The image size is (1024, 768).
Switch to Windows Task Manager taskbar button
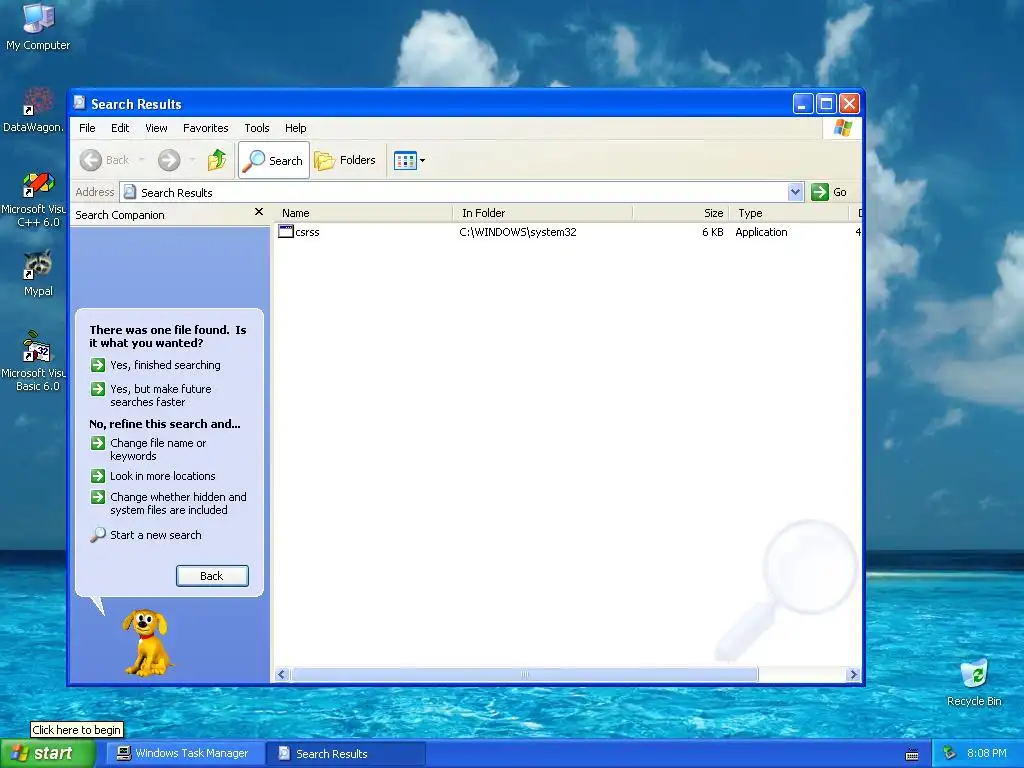[186, 754]
